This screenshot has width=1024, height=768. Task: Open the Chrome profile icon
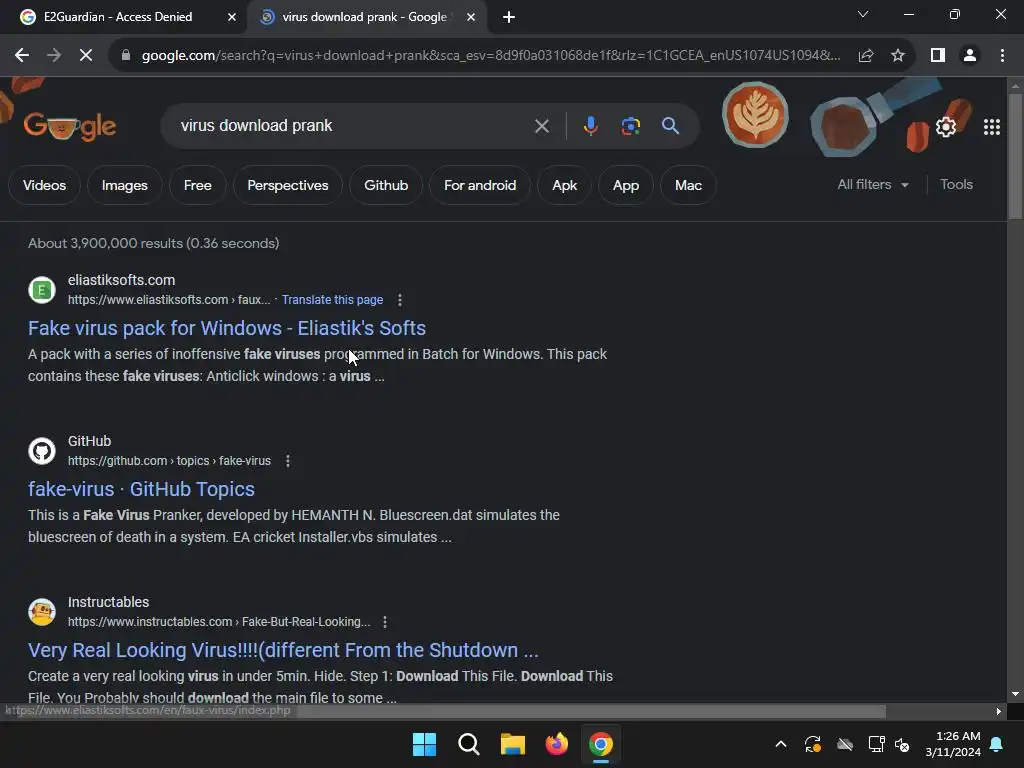(970, 56)
